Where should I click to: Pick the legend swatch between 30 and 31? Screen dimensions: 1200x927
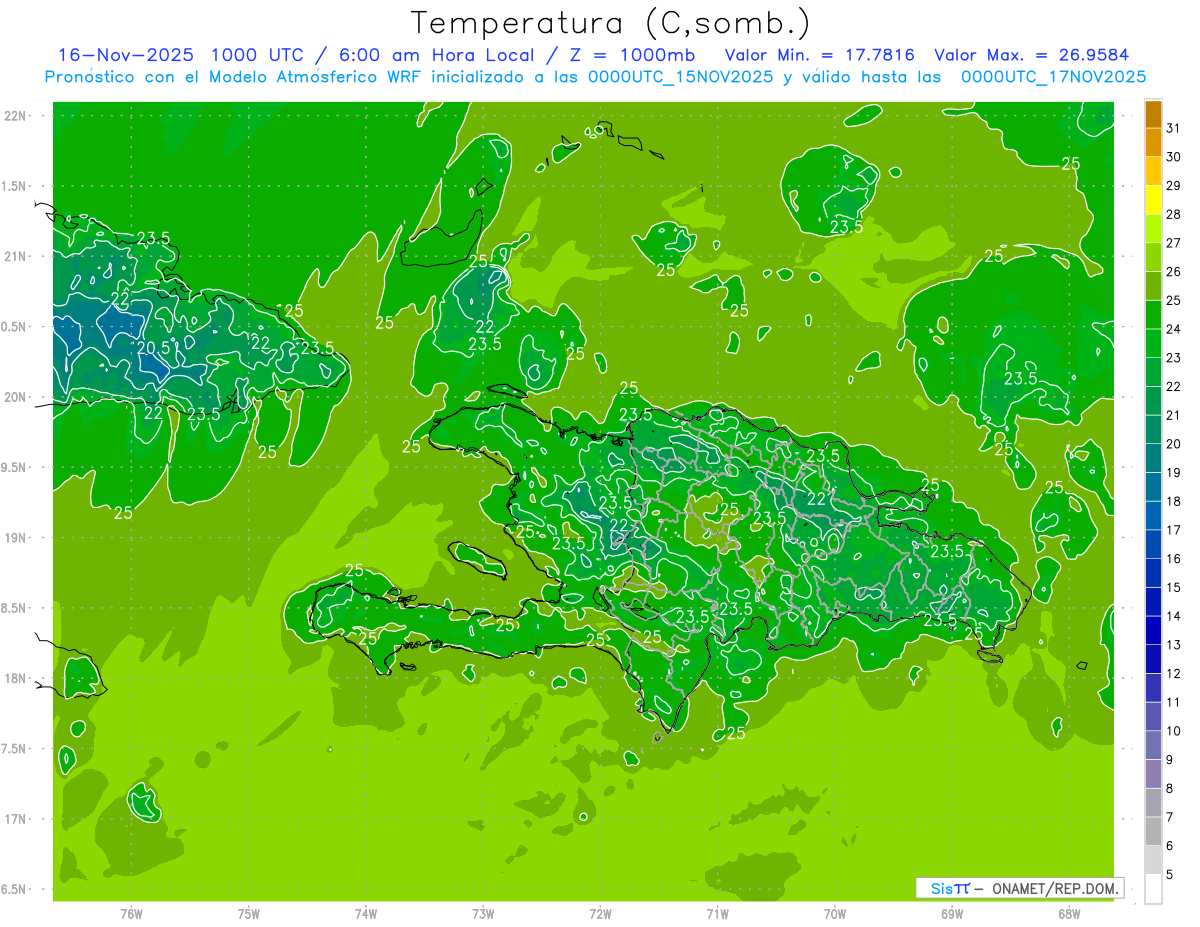pyautogui.click(x=1154, y=142)
